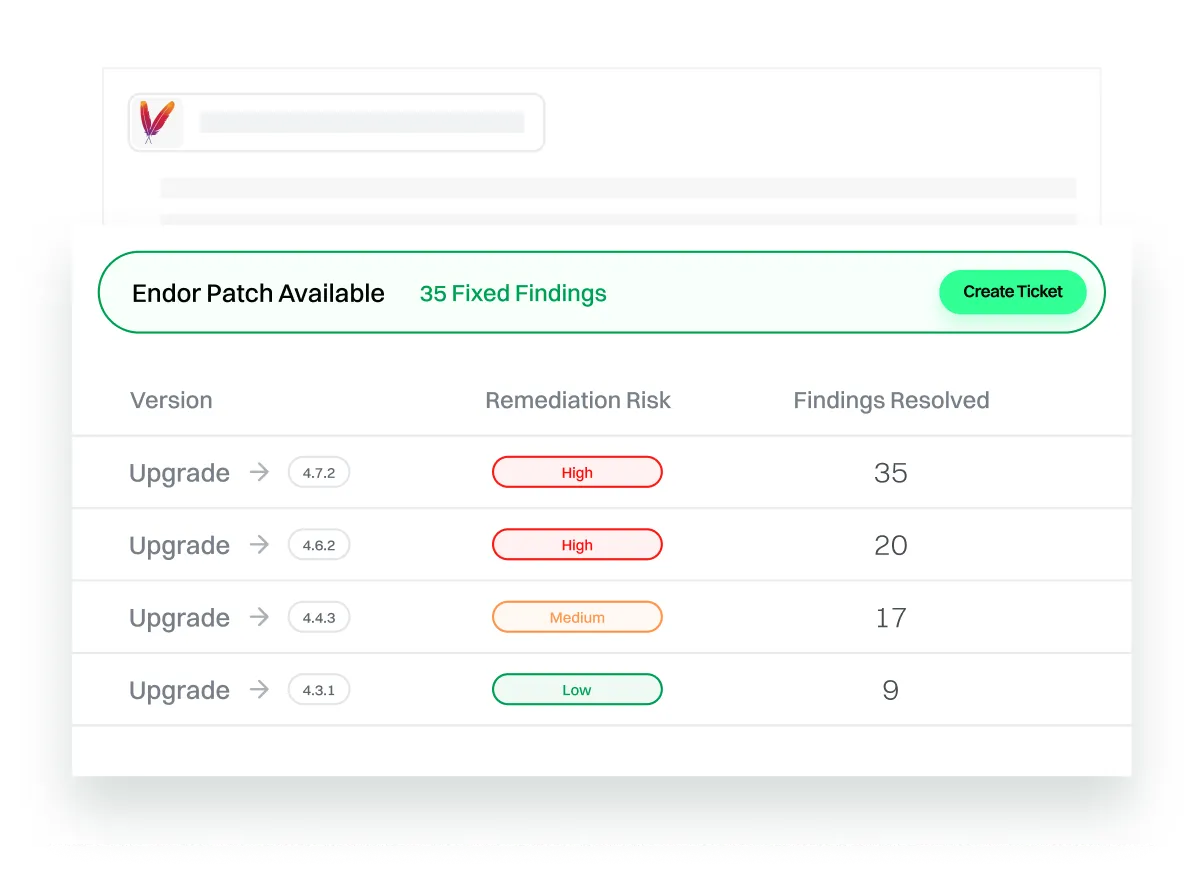1200x871 pixels.
Task: Select the High risk badge for version 4.7.2
Action: pyautogui.click(x=577, y=471)
